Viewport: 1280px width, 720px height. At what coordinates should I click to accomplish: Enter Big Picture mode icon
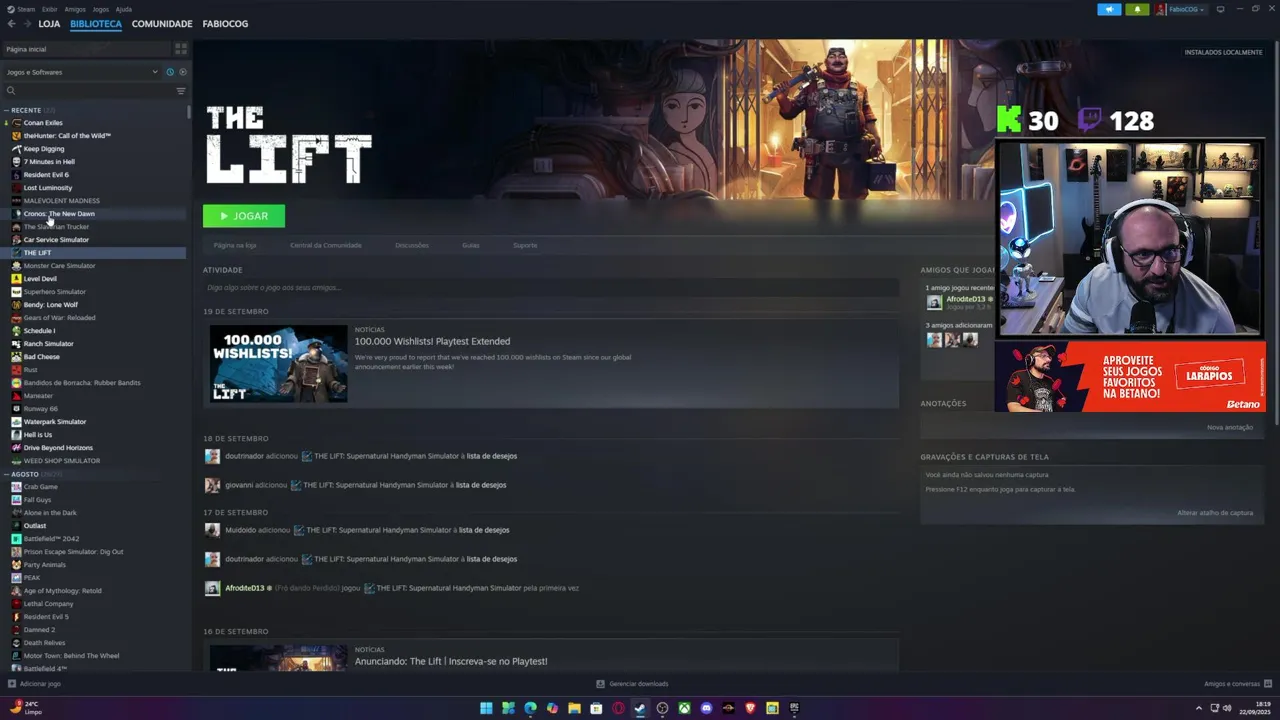(1218, 9)
